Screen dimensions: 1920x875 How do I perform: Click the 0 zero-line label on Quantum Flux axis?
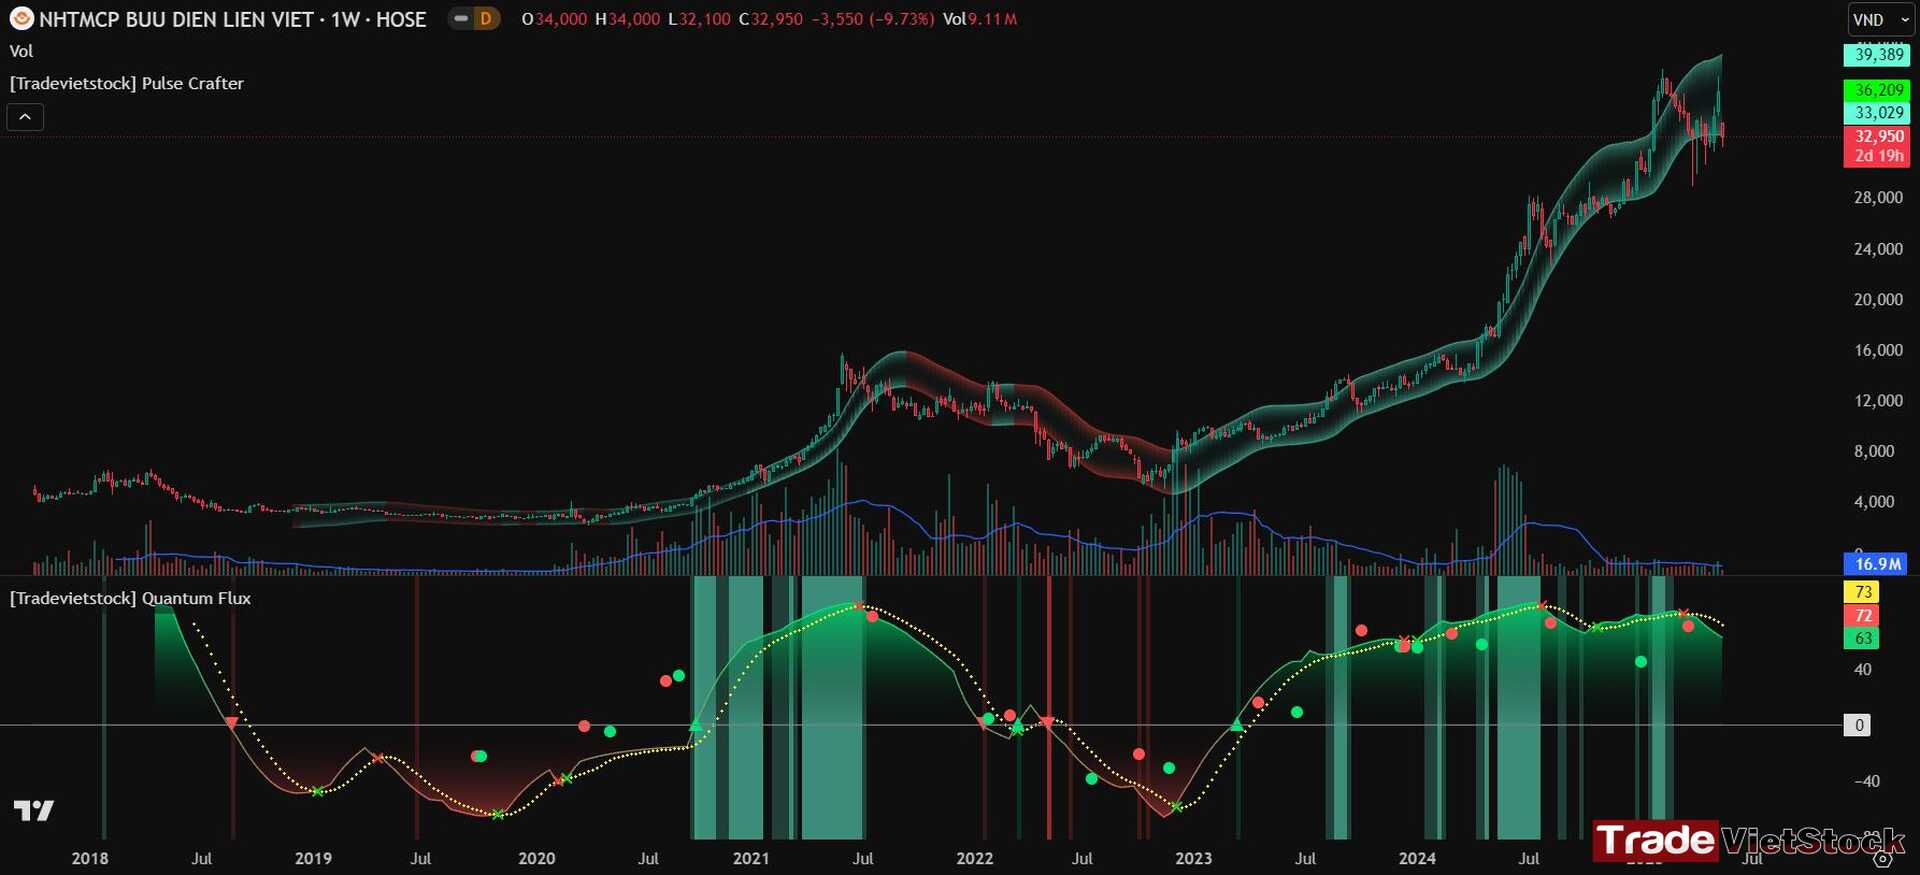(1858, 725)
